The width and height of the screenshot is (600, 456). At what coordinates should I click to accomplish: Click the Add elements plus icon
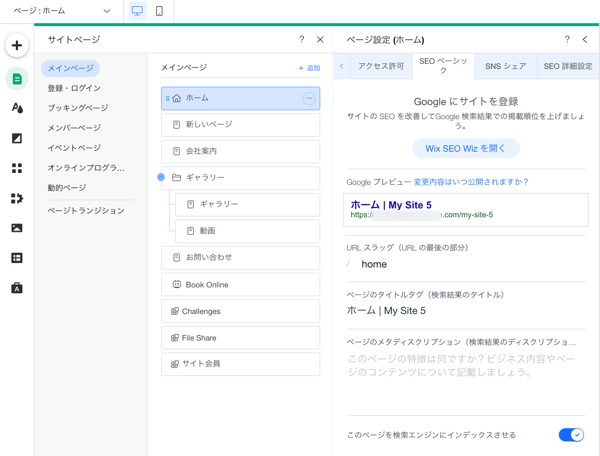[16, 46]
